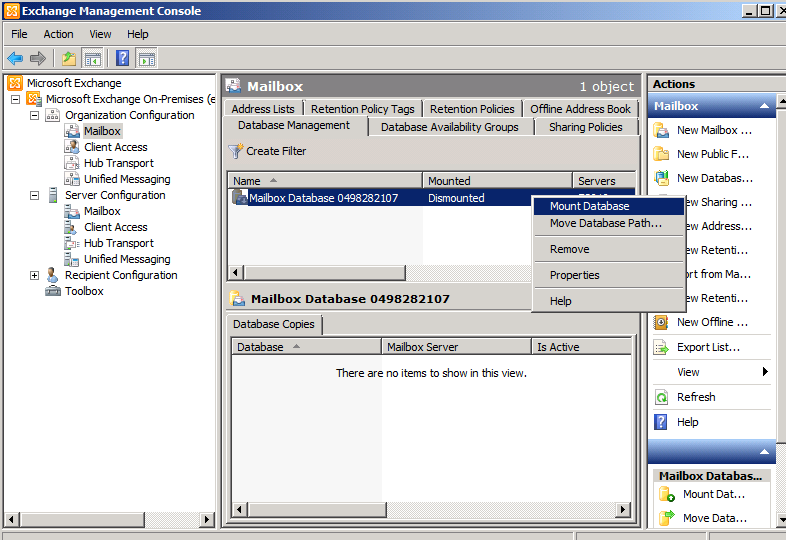786x540 pixels.
Task: Open the Action menu in the menu bar
Action: coord(58,34)
